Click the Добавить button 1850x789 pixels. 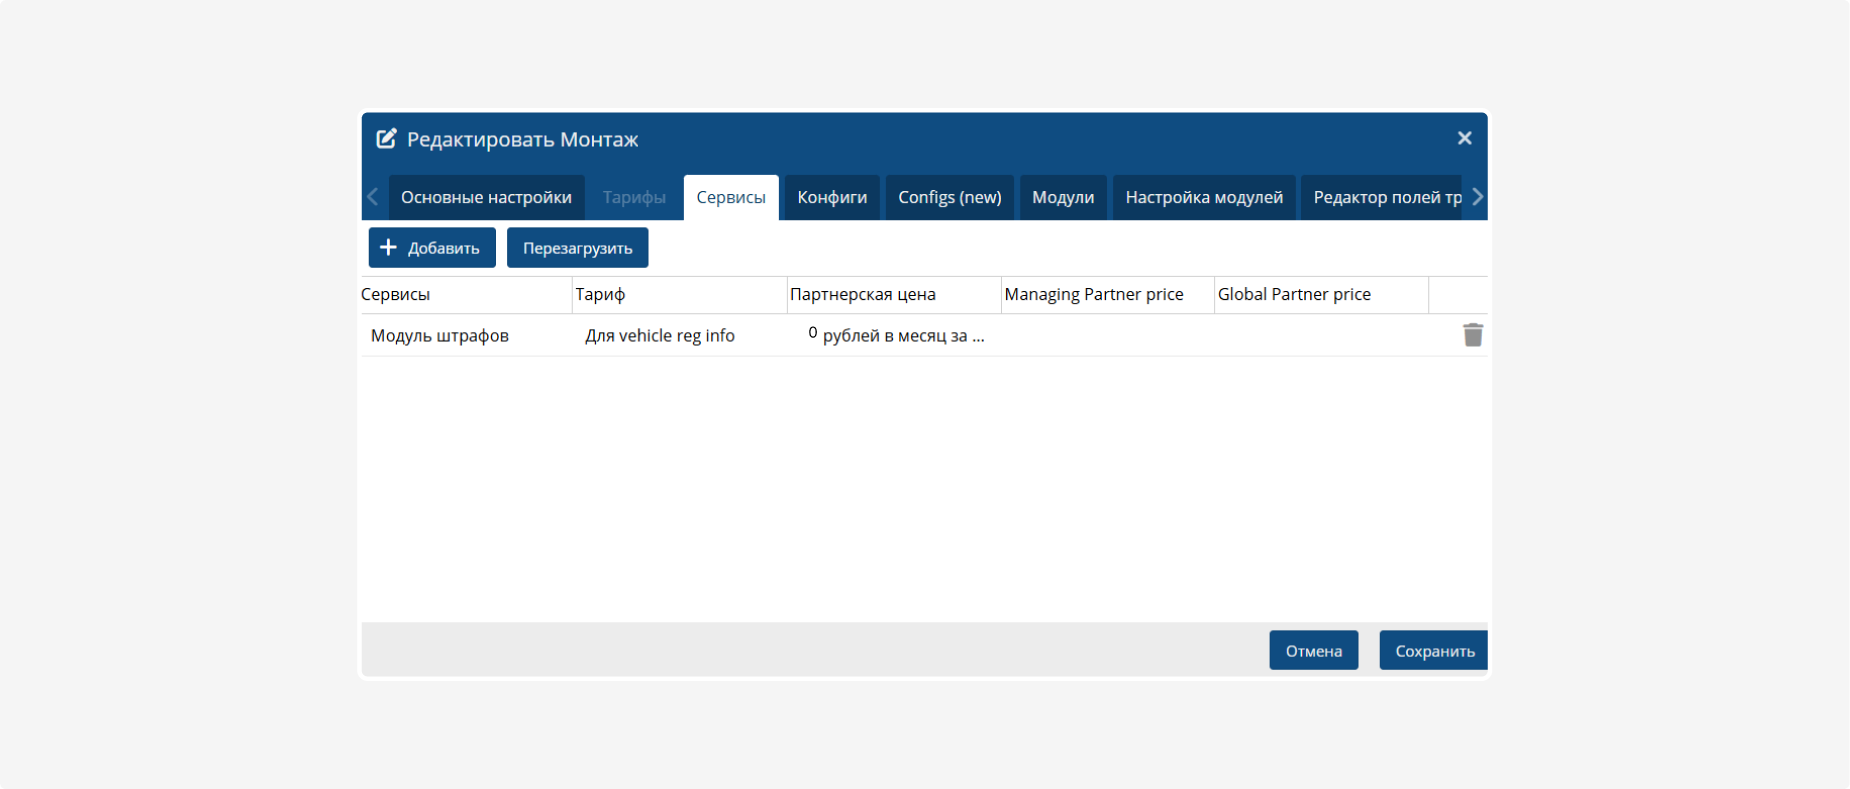(432, 248)
